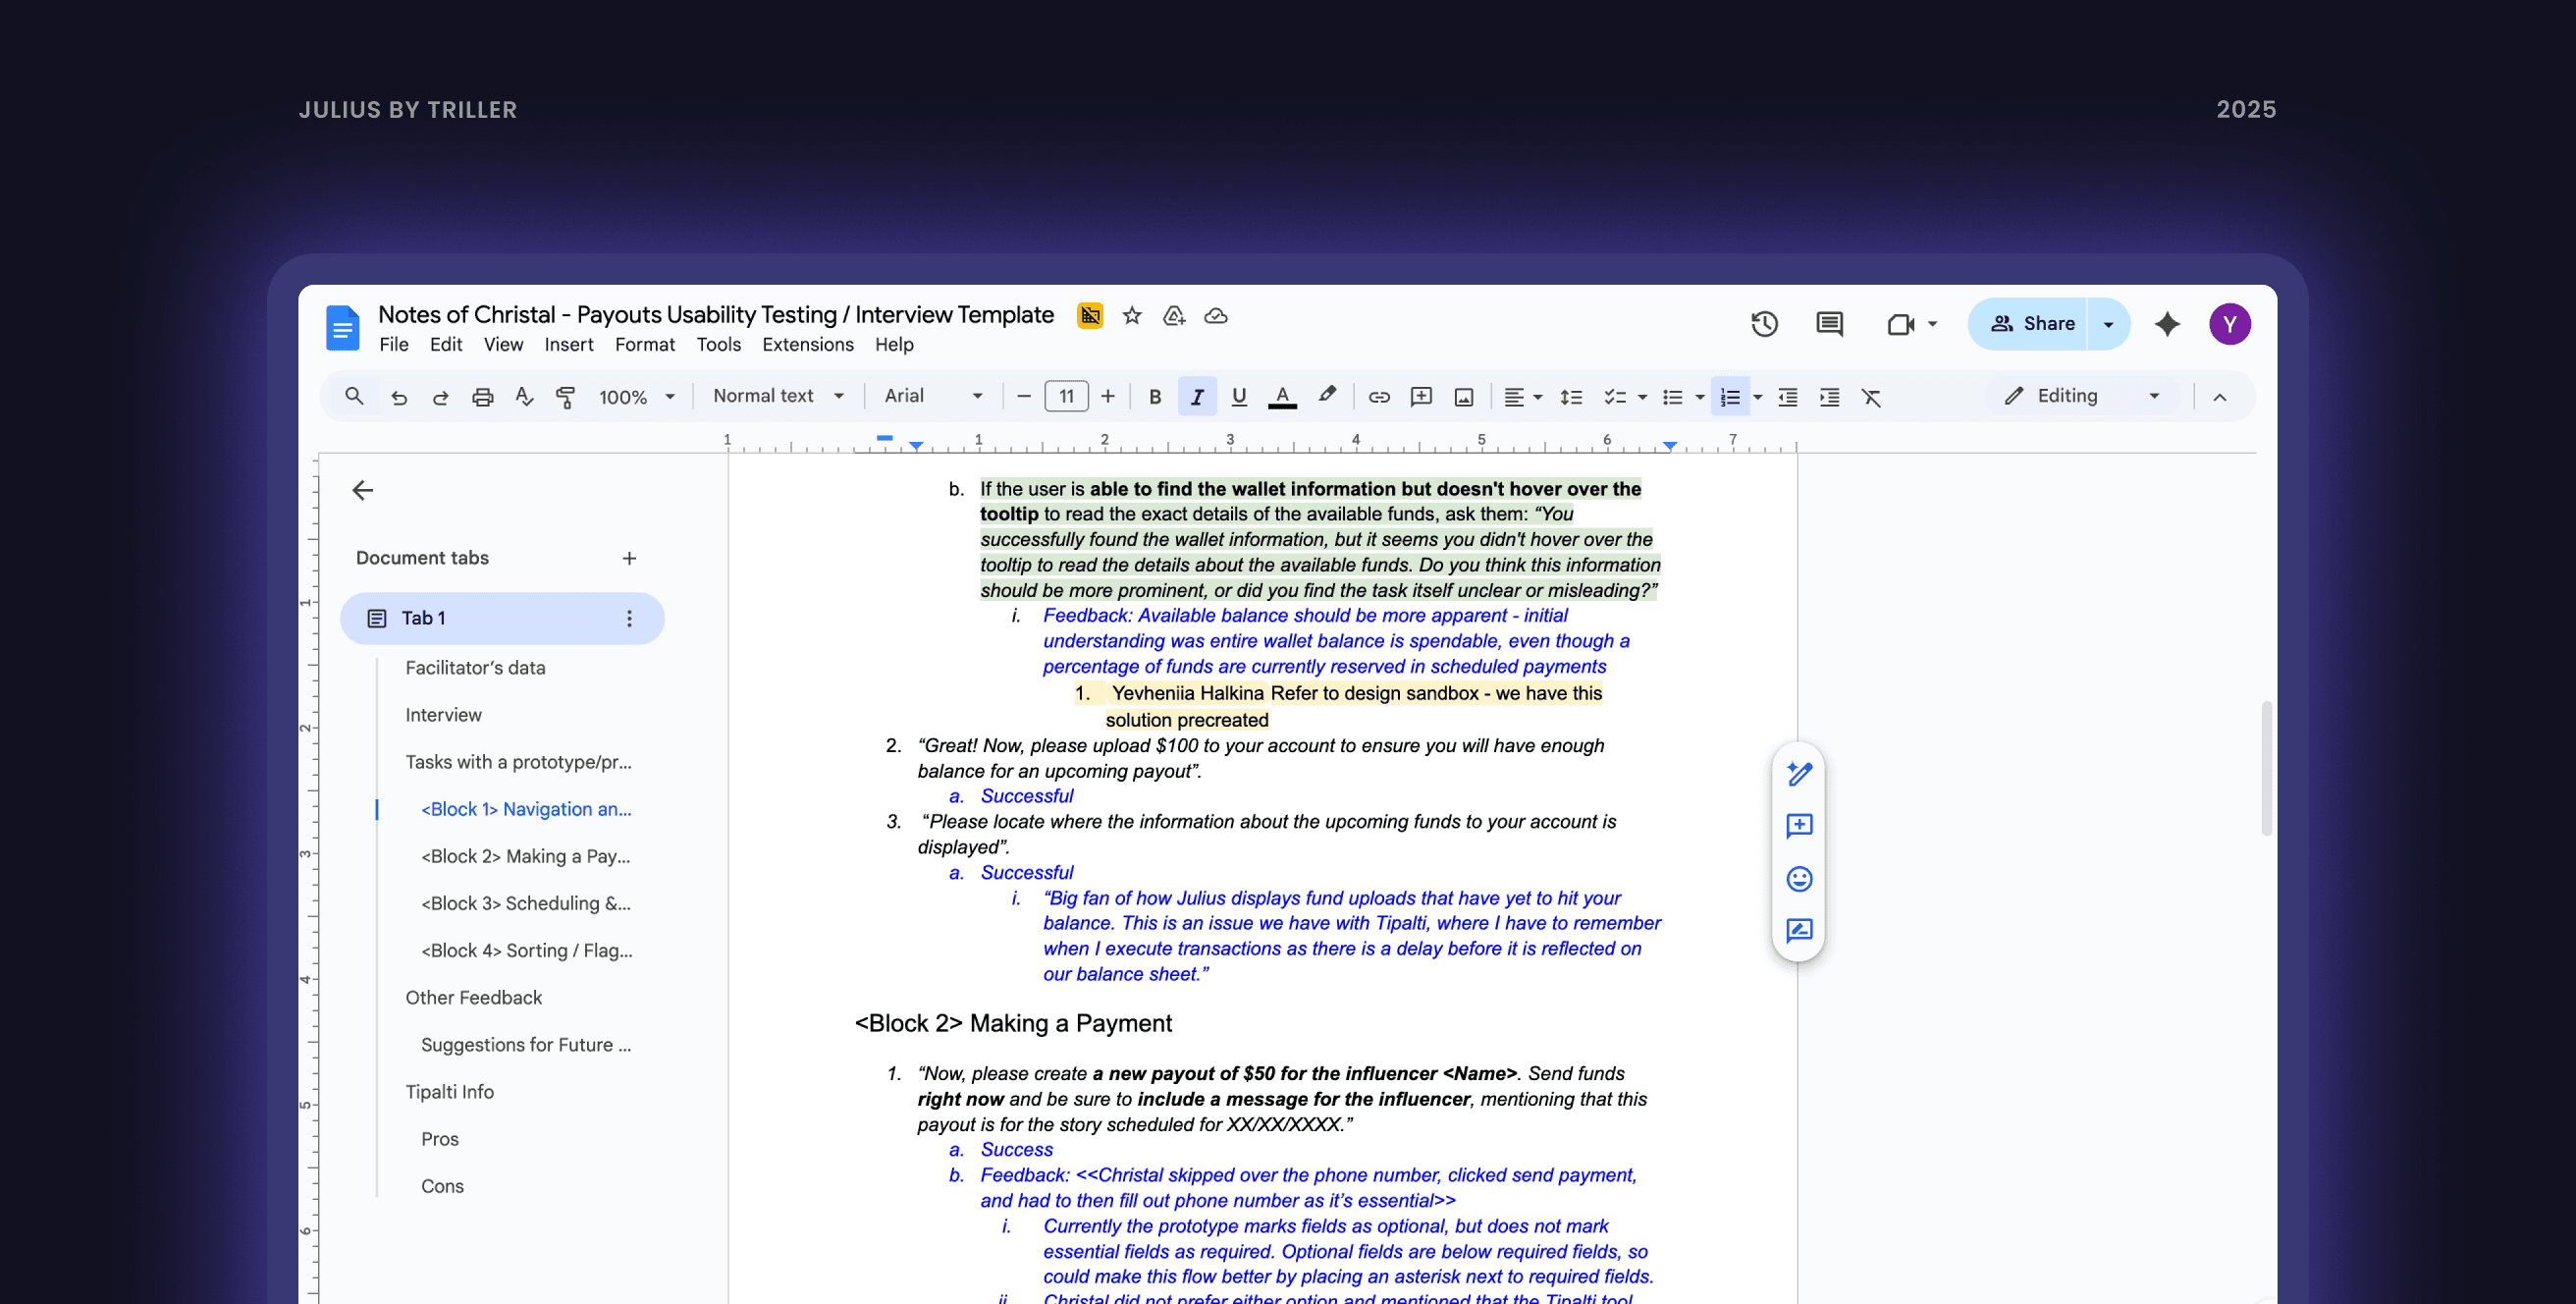Open version history clock icon
2576x1304 pixels.
click(1764, 324)
